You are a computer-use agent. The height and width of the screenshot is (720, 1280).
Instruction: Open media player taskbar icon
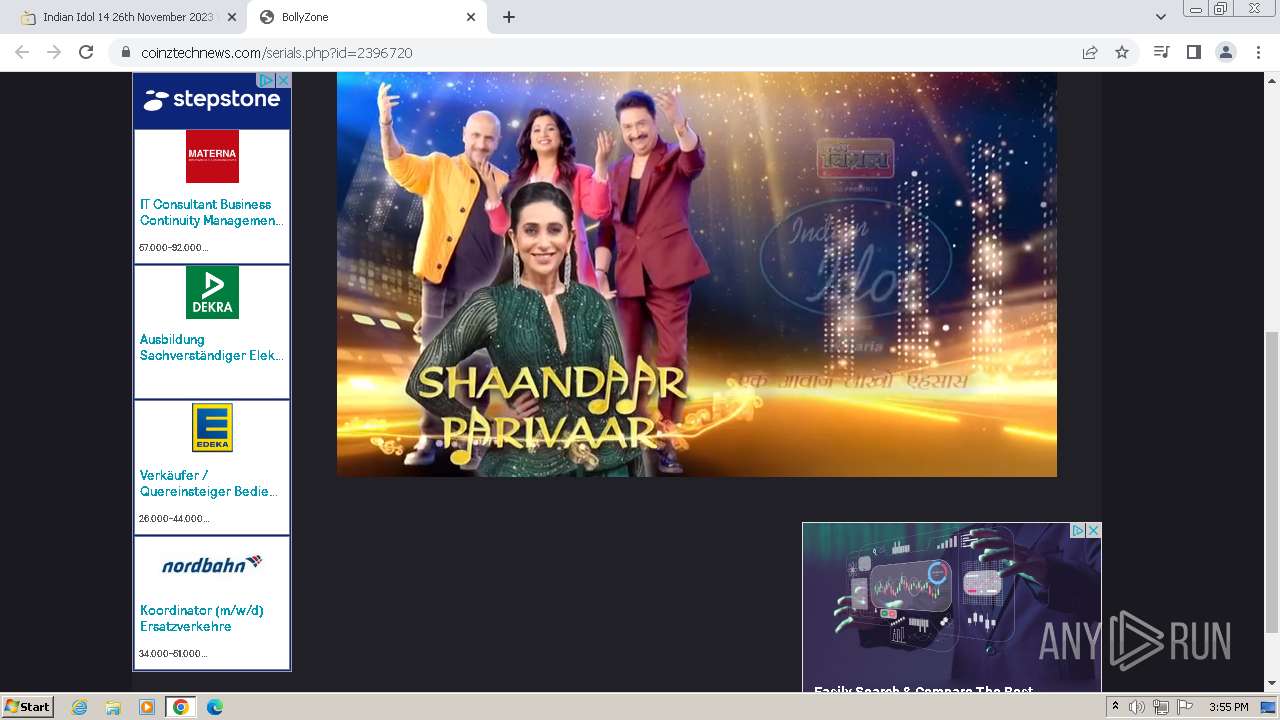point(147,707)
